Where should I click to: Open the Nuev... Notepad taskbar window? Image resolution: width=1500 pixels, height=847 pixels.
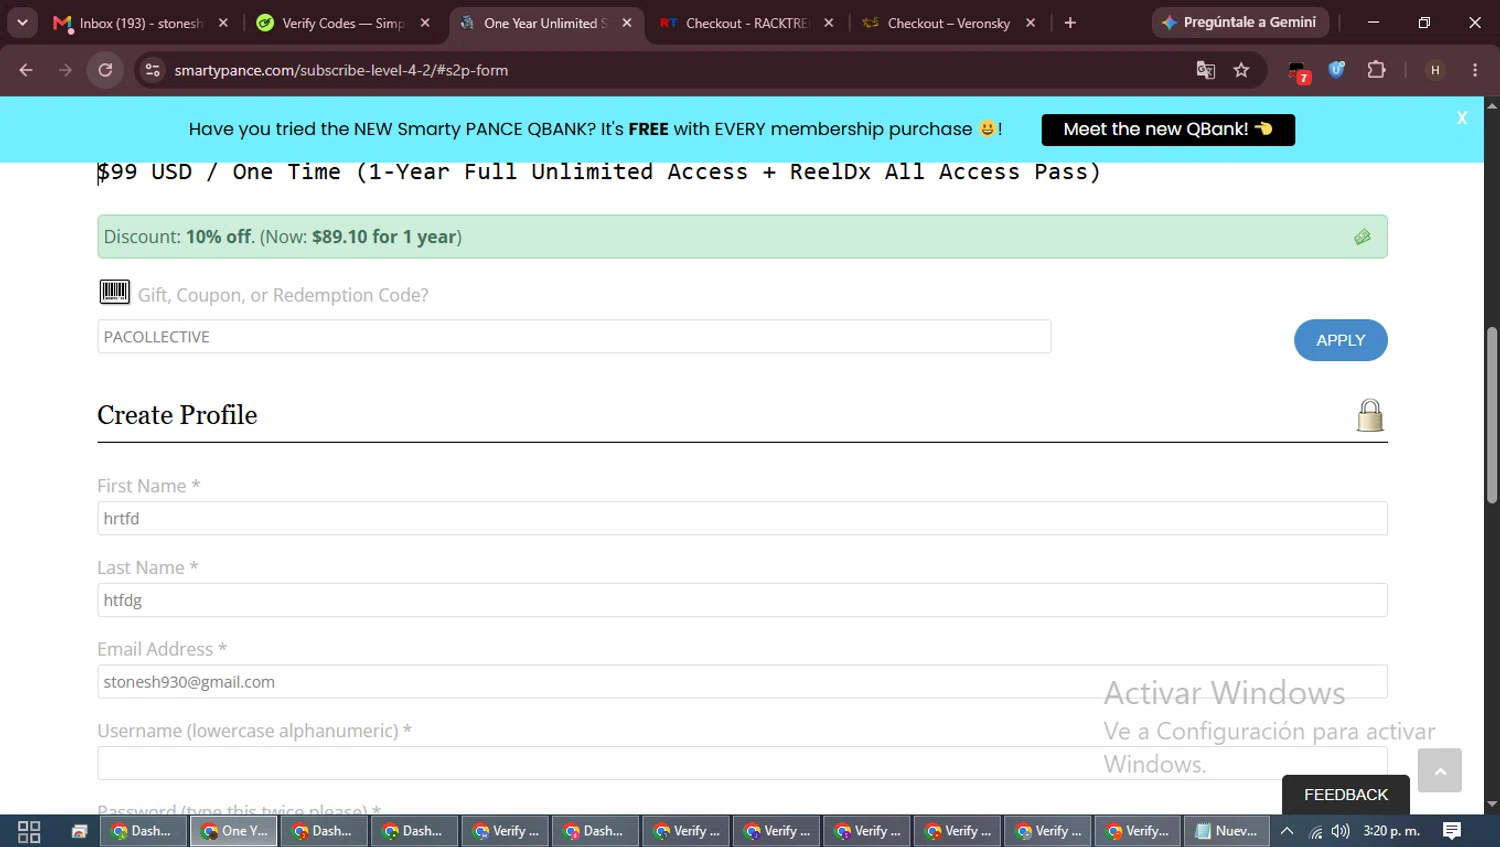click(1226, 831)
